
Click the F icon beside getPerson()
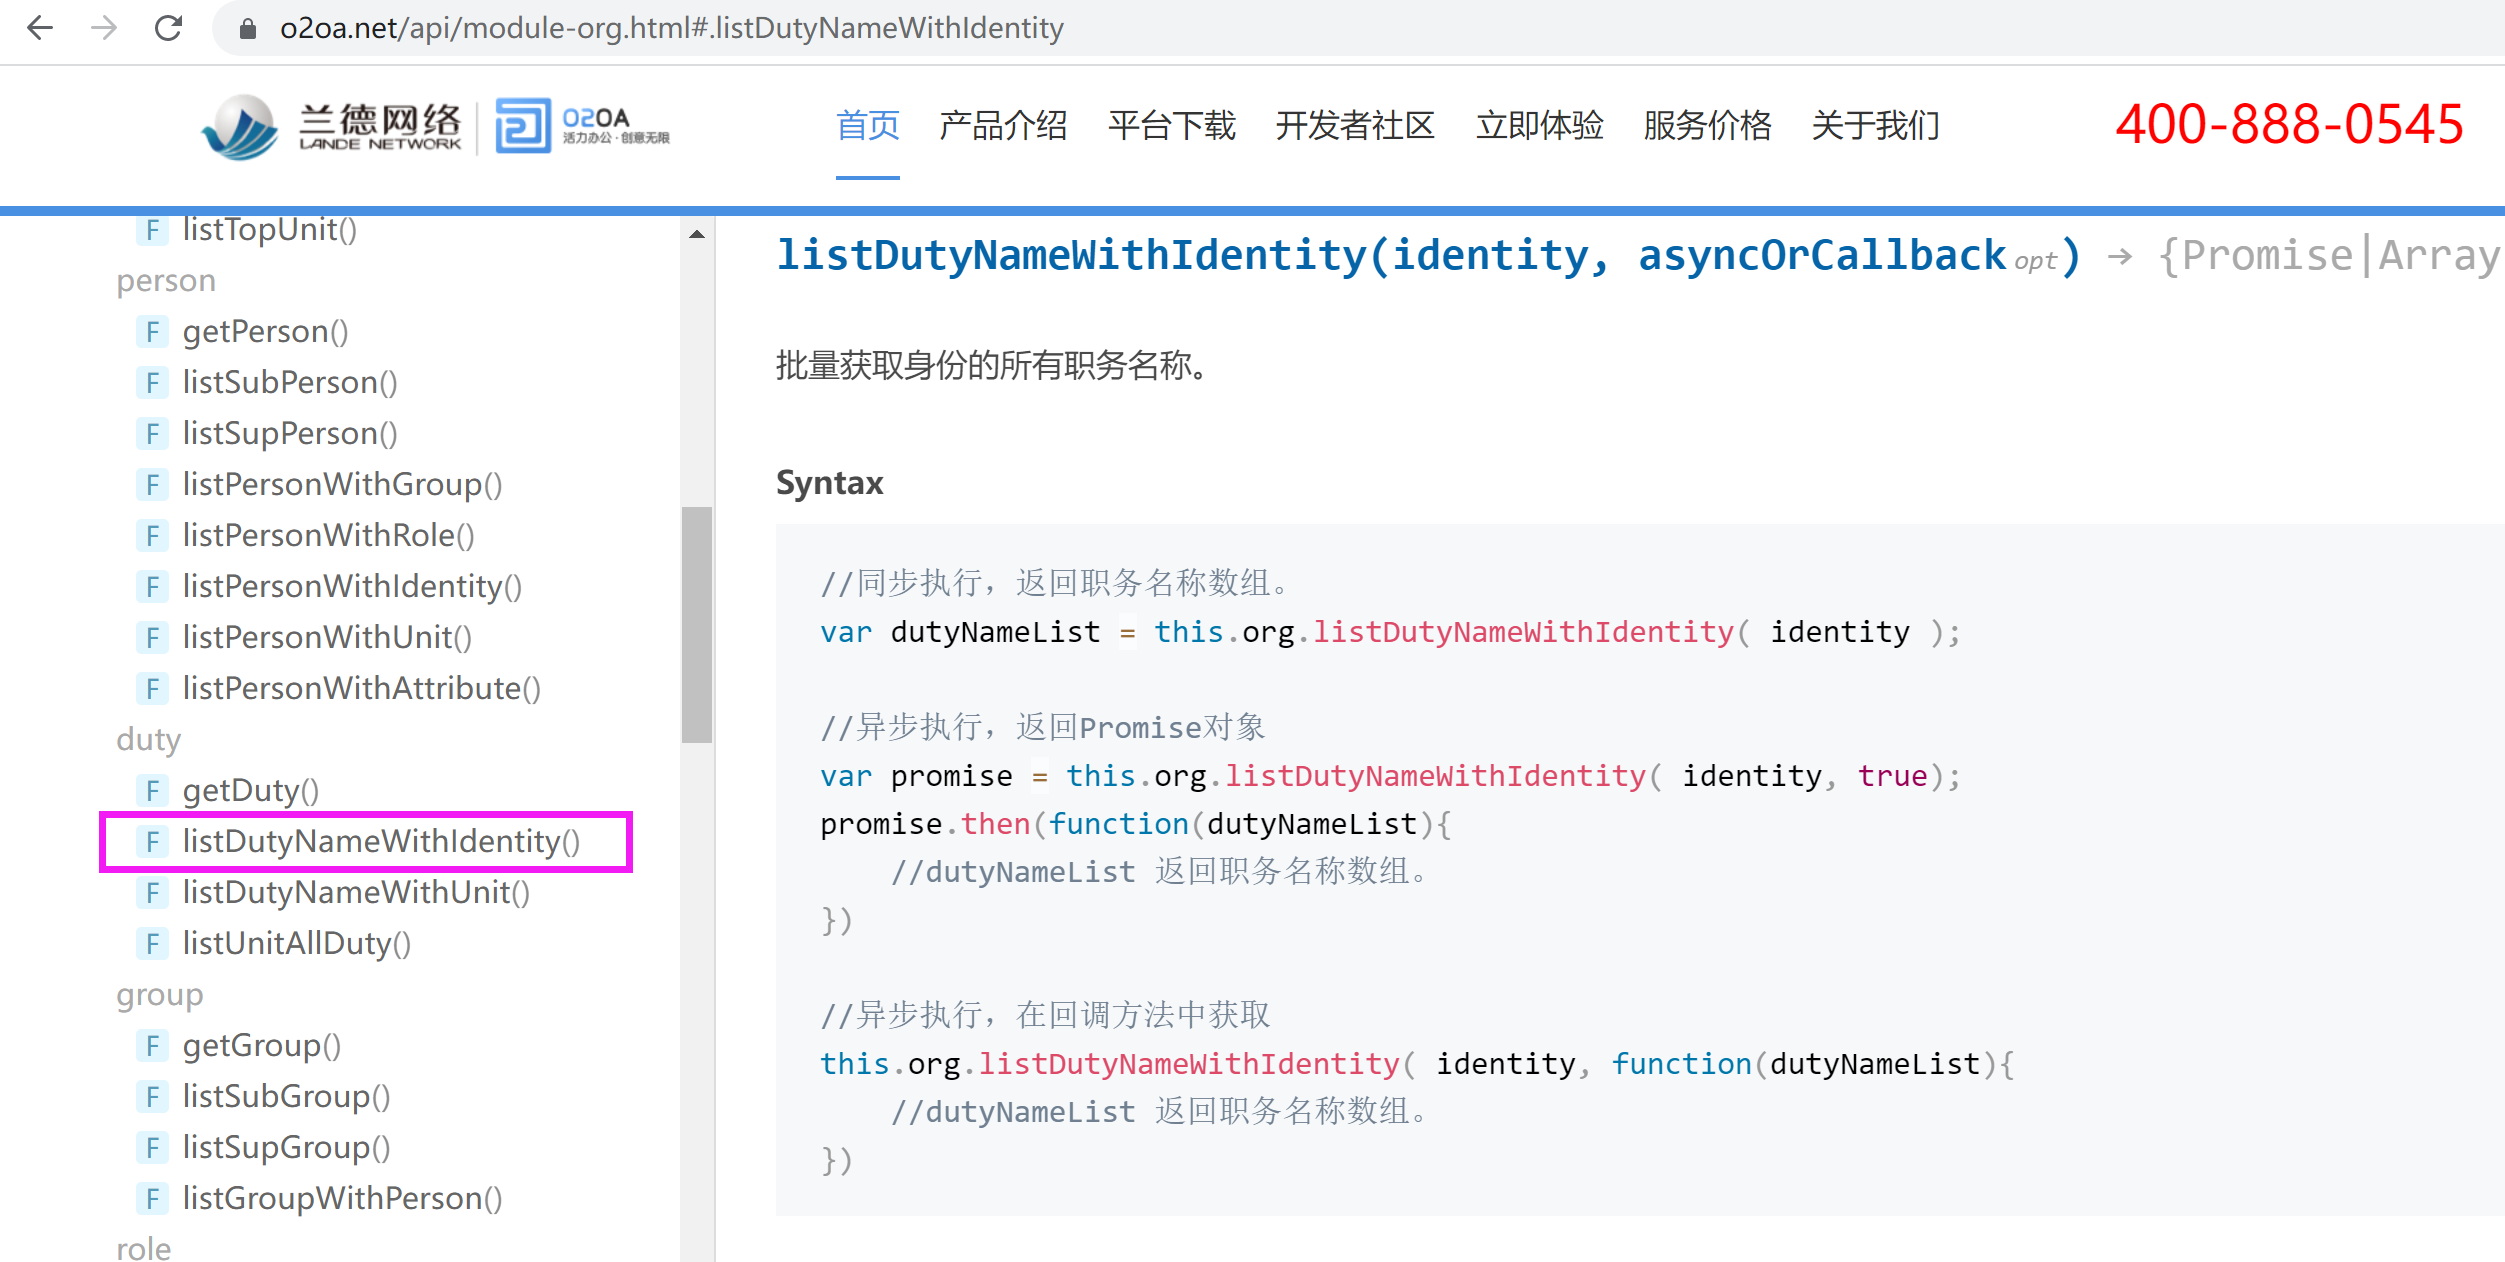coord(152,331)
